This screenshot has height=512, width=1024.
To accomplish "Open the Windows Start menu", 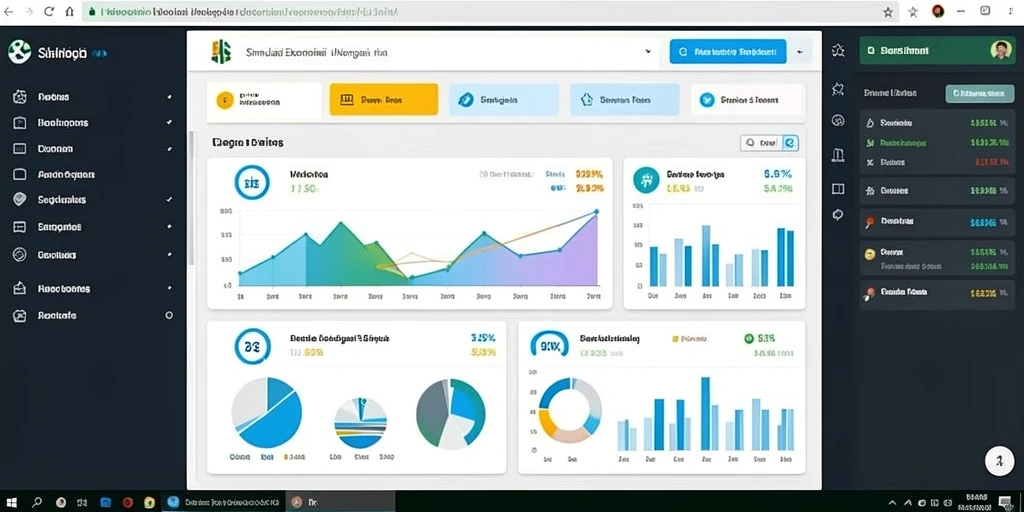I will 11,502.
